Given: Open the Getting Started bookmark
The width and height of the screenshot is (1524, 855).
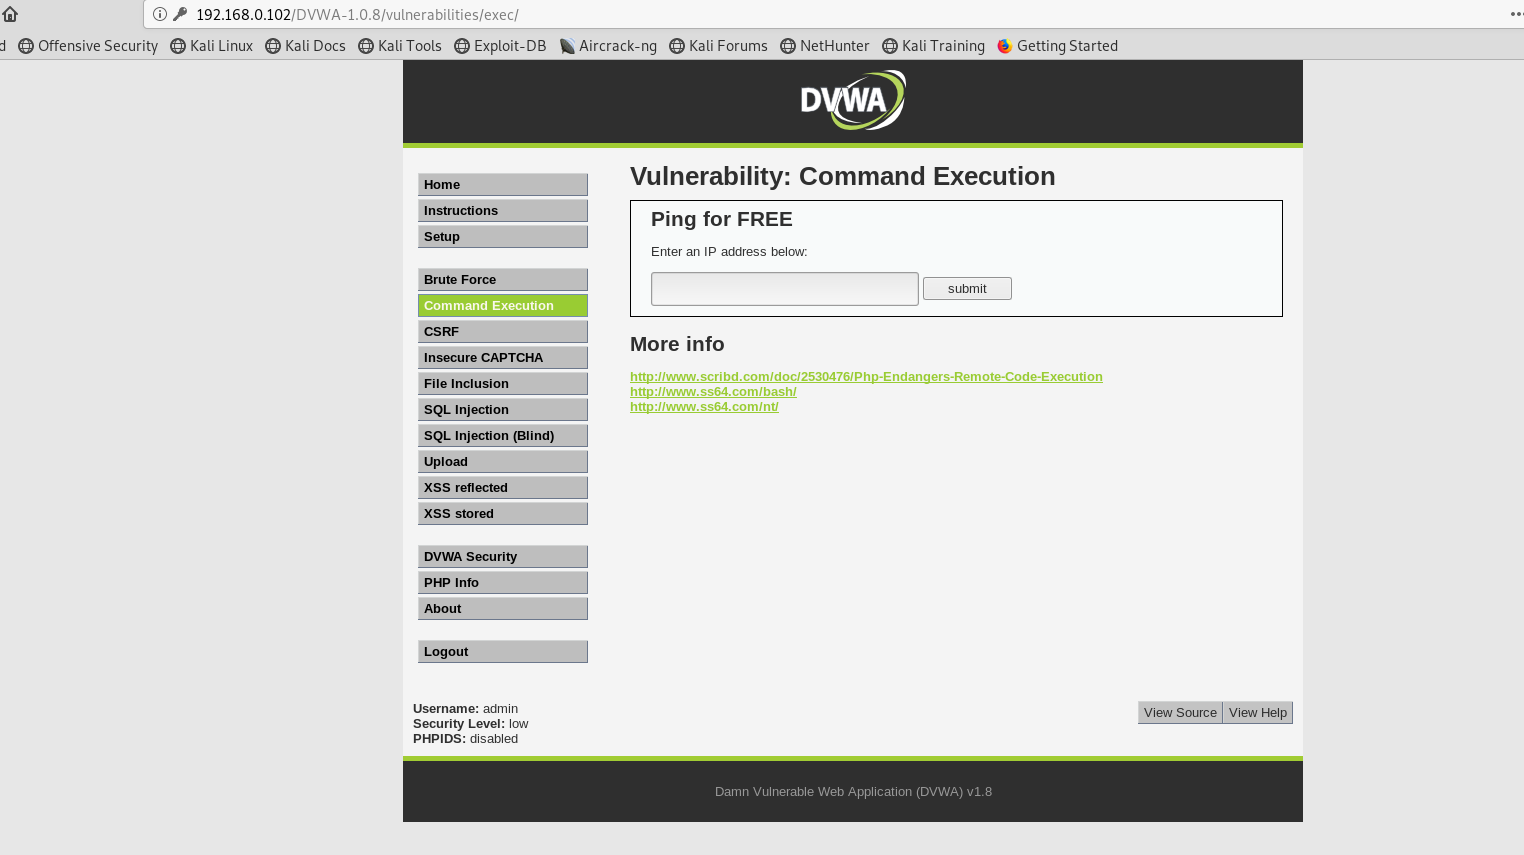Looking at the screenshot, I should [1058, 46].
